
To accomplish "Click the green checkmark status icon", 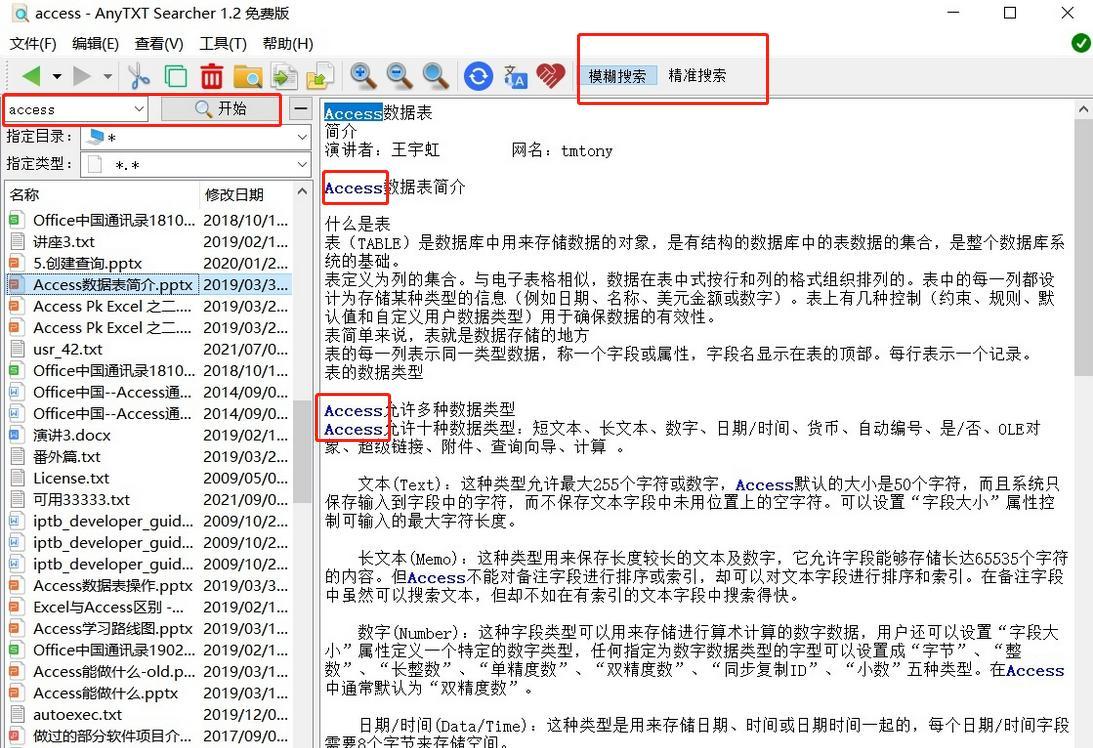I will click(x=1080, y=42).
